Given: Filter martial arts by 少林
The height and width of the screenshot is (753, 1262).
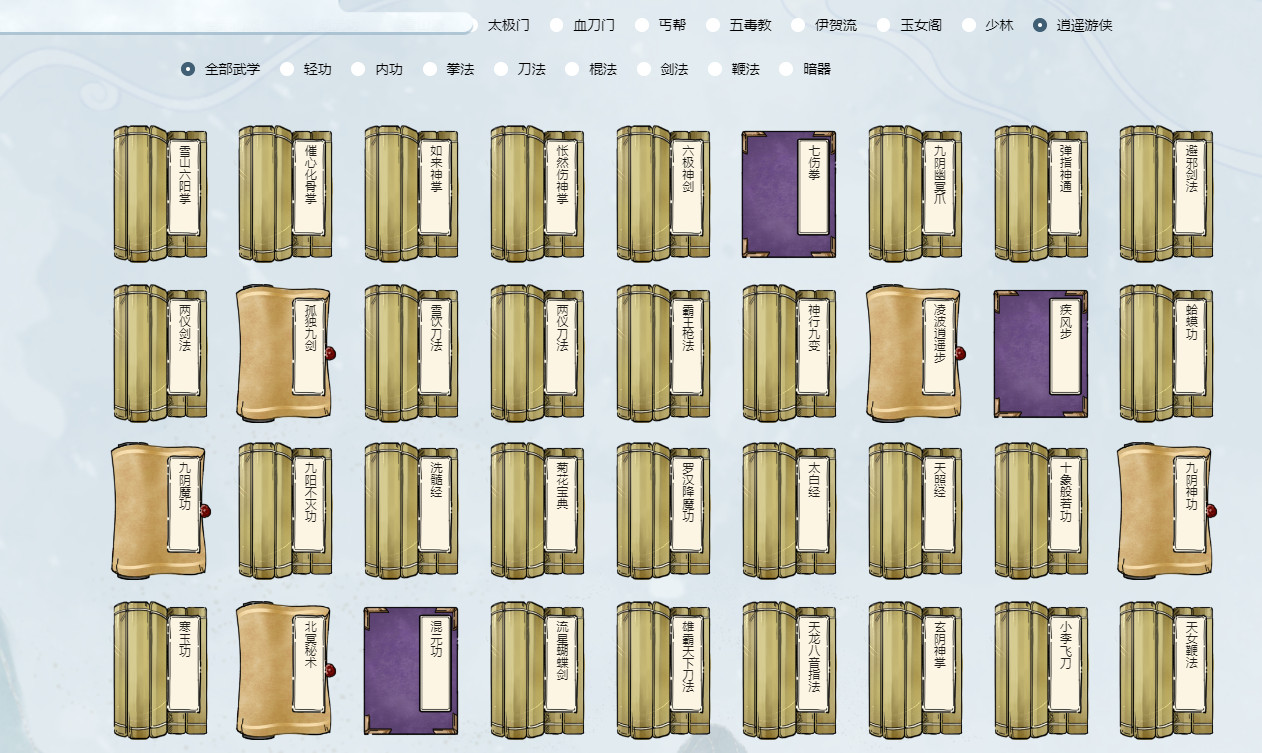Looking at the screenshot, I should point(988,25).
